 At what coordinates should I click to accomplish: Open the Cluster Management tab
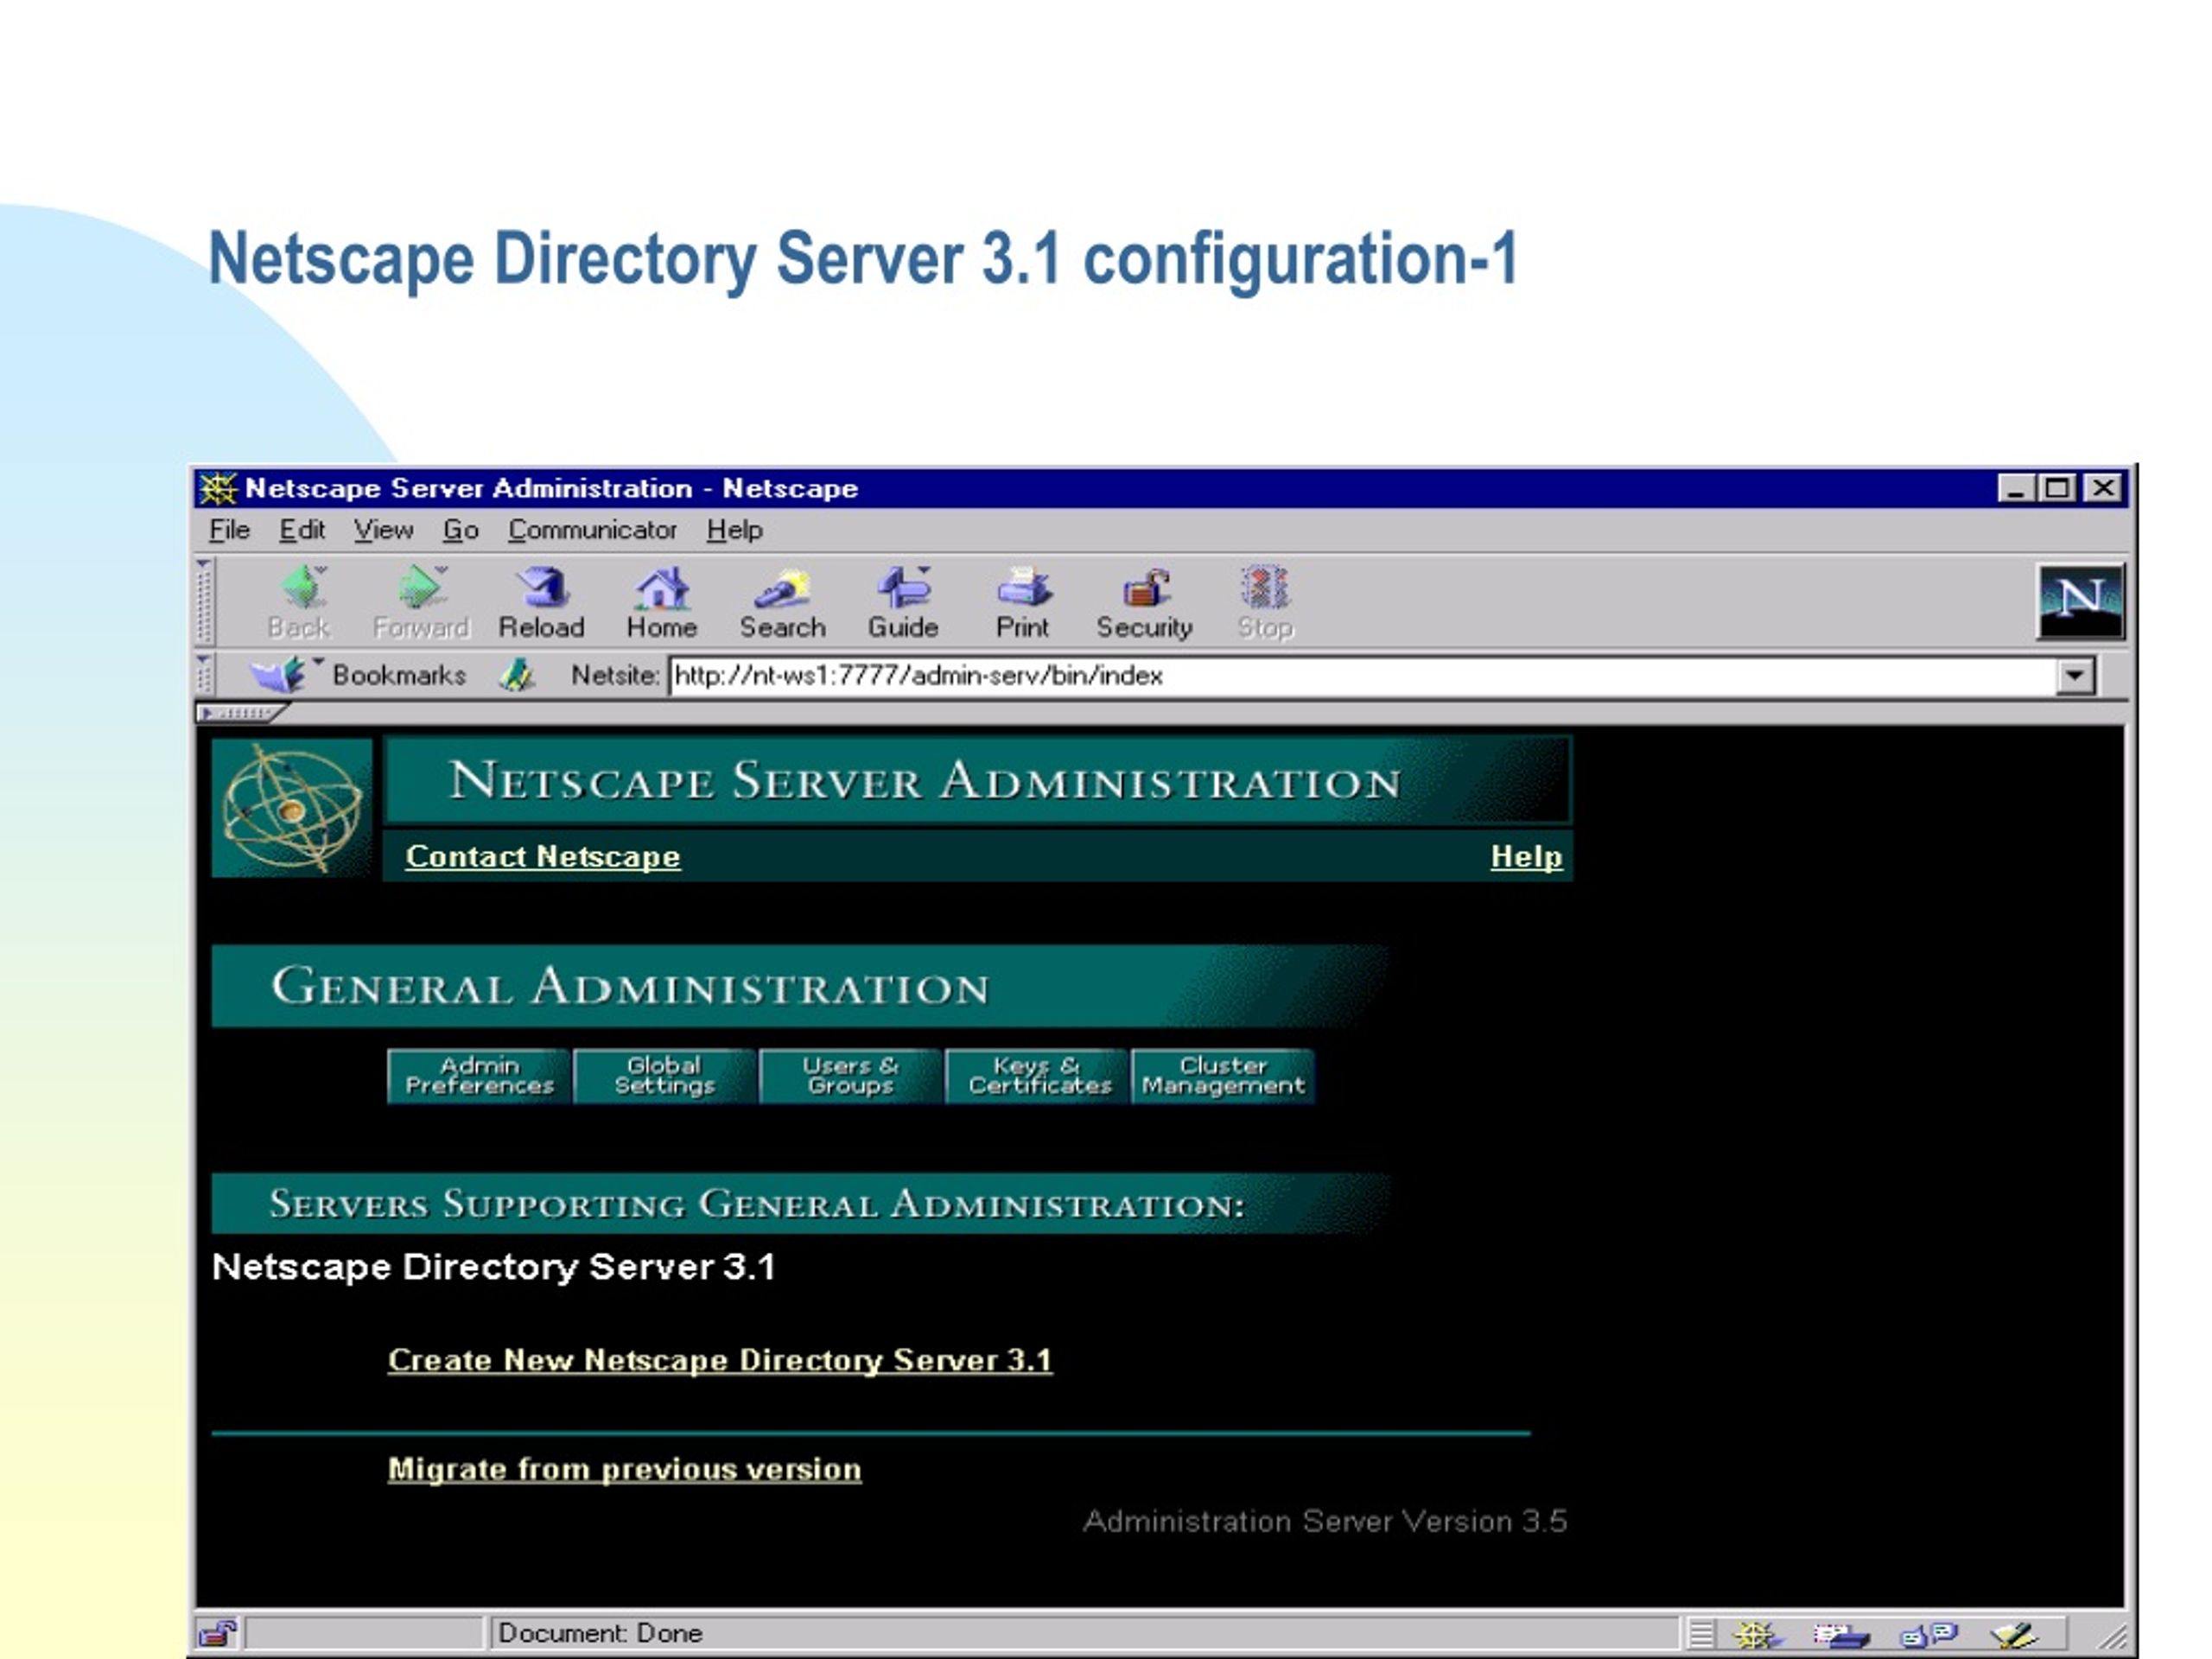[1223, 1076]
